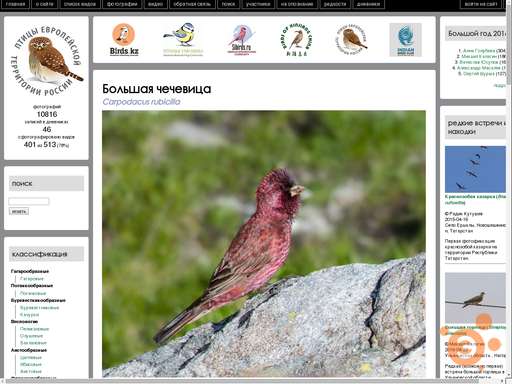Click the order name above 'Гагаровые'
This screenshot has width=512, height=384.
coord(30,271)
